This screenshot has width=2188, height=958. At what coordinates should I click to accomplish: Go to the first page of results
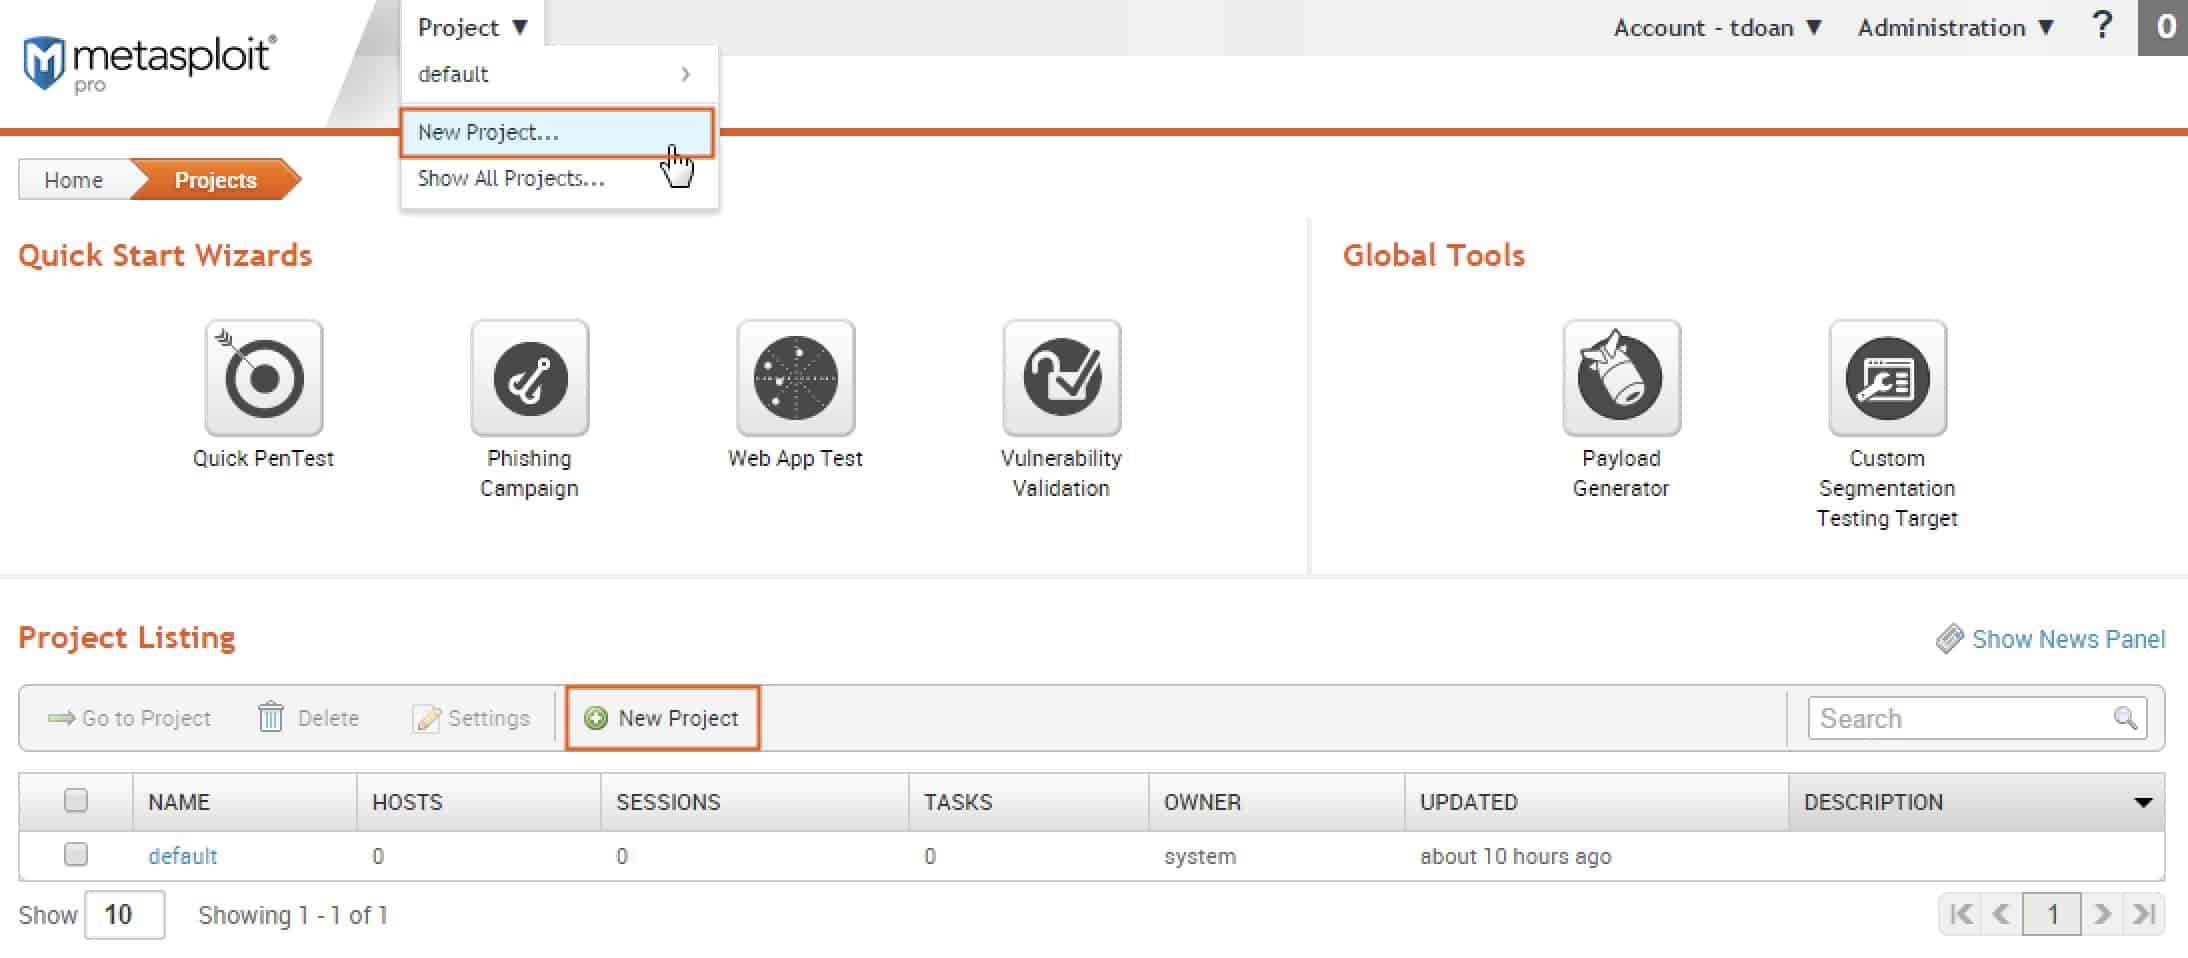[1961, 914]
